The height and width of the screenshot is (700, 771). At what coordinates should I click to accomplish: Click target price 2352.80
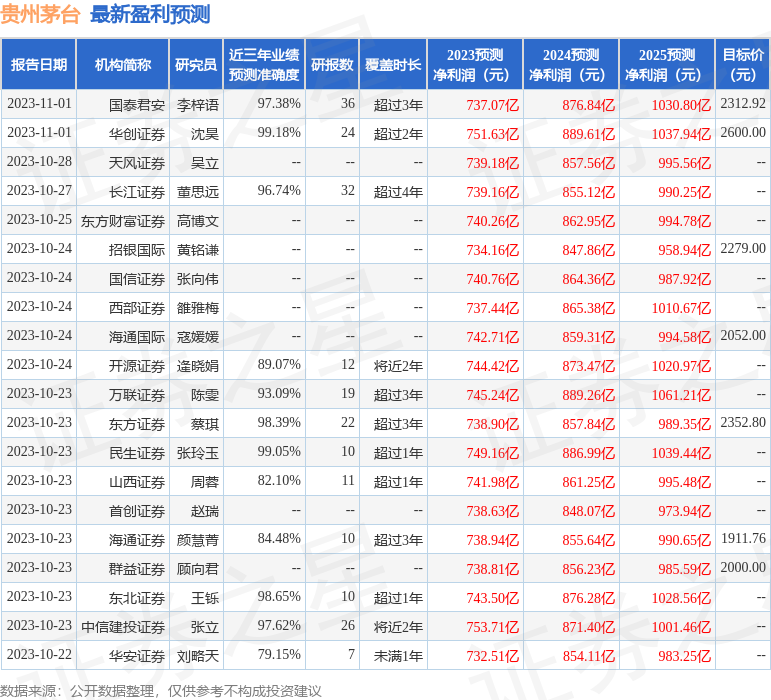(743, 422)
